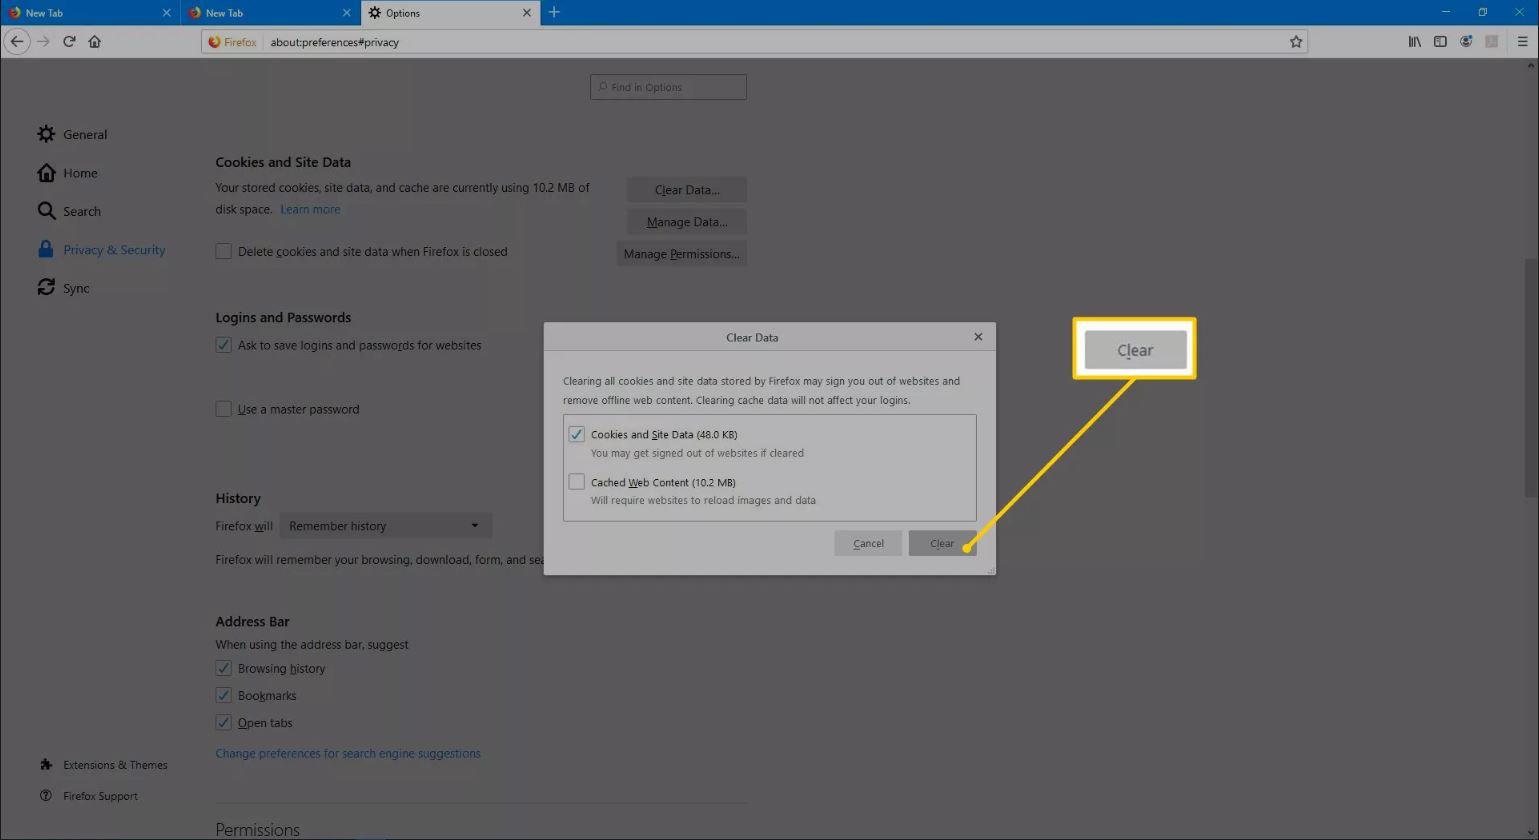Expand the Remember history dropdown

click(385, 526)
